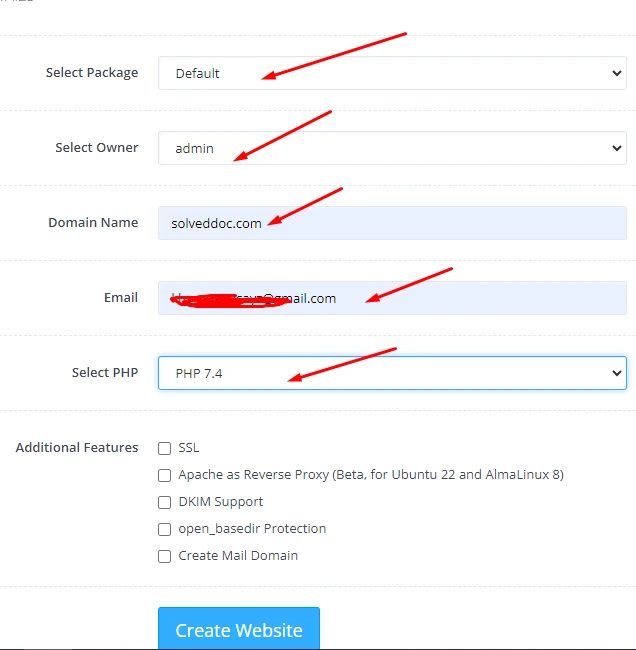Open the Select Package dropdown
Screen dimensions: 636x650
(x=392, y=73)
